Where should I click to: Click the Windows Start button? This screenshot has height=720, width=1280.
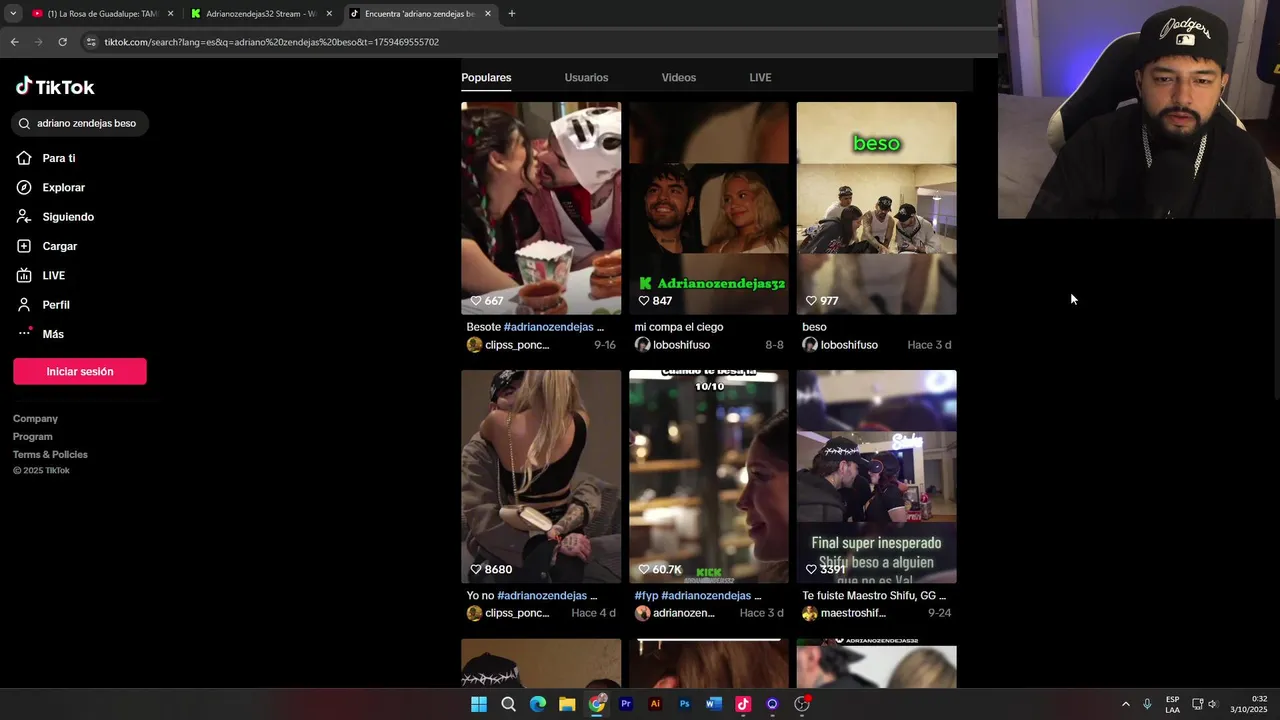479,704
